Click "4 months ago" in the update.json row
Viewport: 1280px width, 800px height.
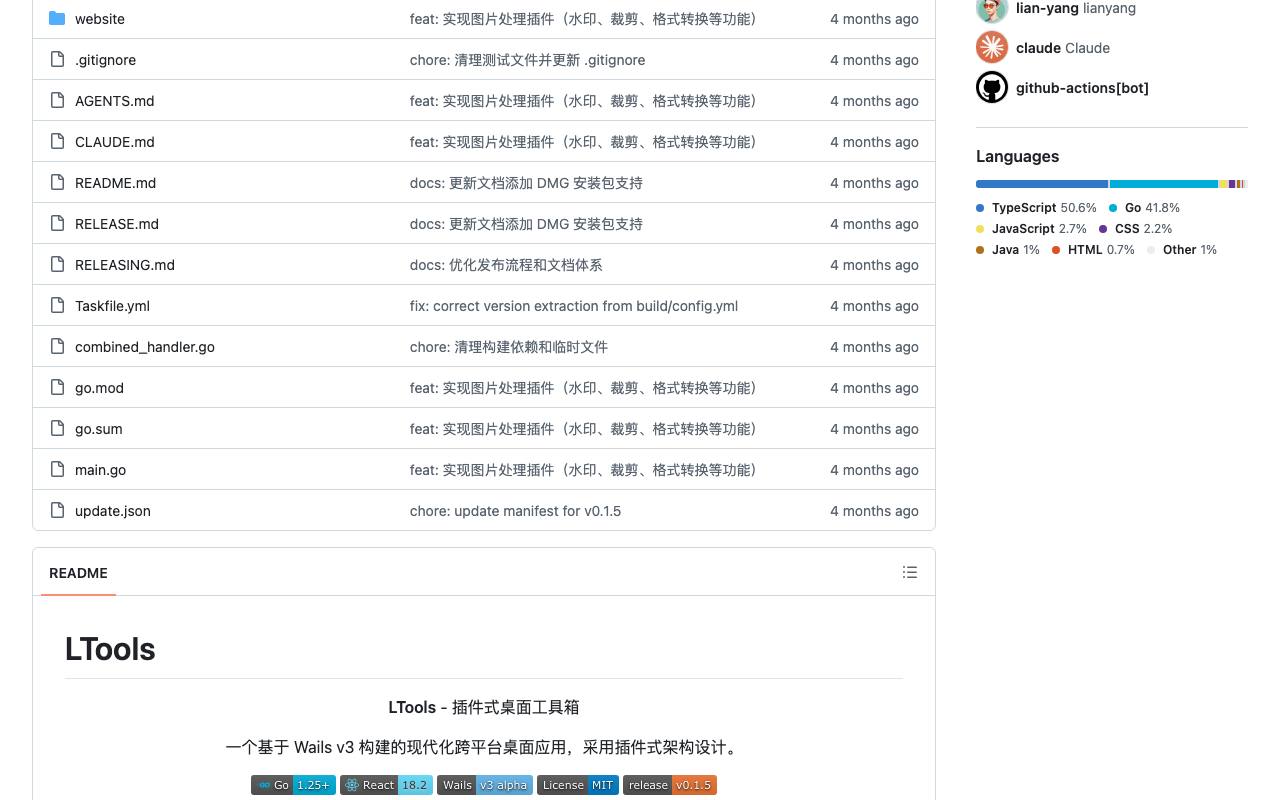tap(874, 511)
